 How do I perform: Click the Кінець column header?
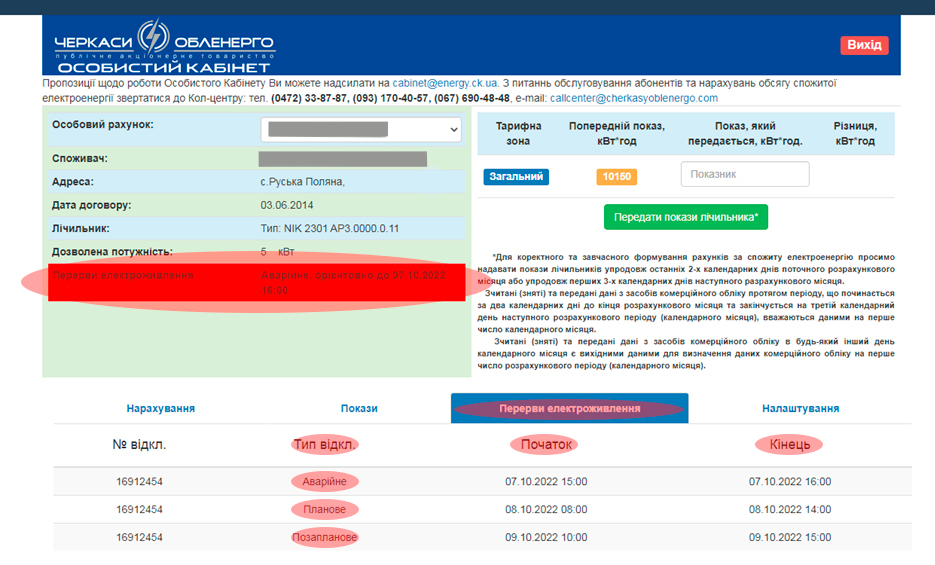tap(790, 444)
